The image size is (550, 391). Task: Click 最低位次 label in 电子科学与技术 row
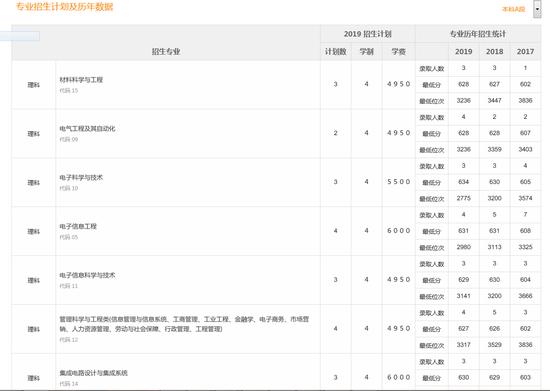coord(432,199)
